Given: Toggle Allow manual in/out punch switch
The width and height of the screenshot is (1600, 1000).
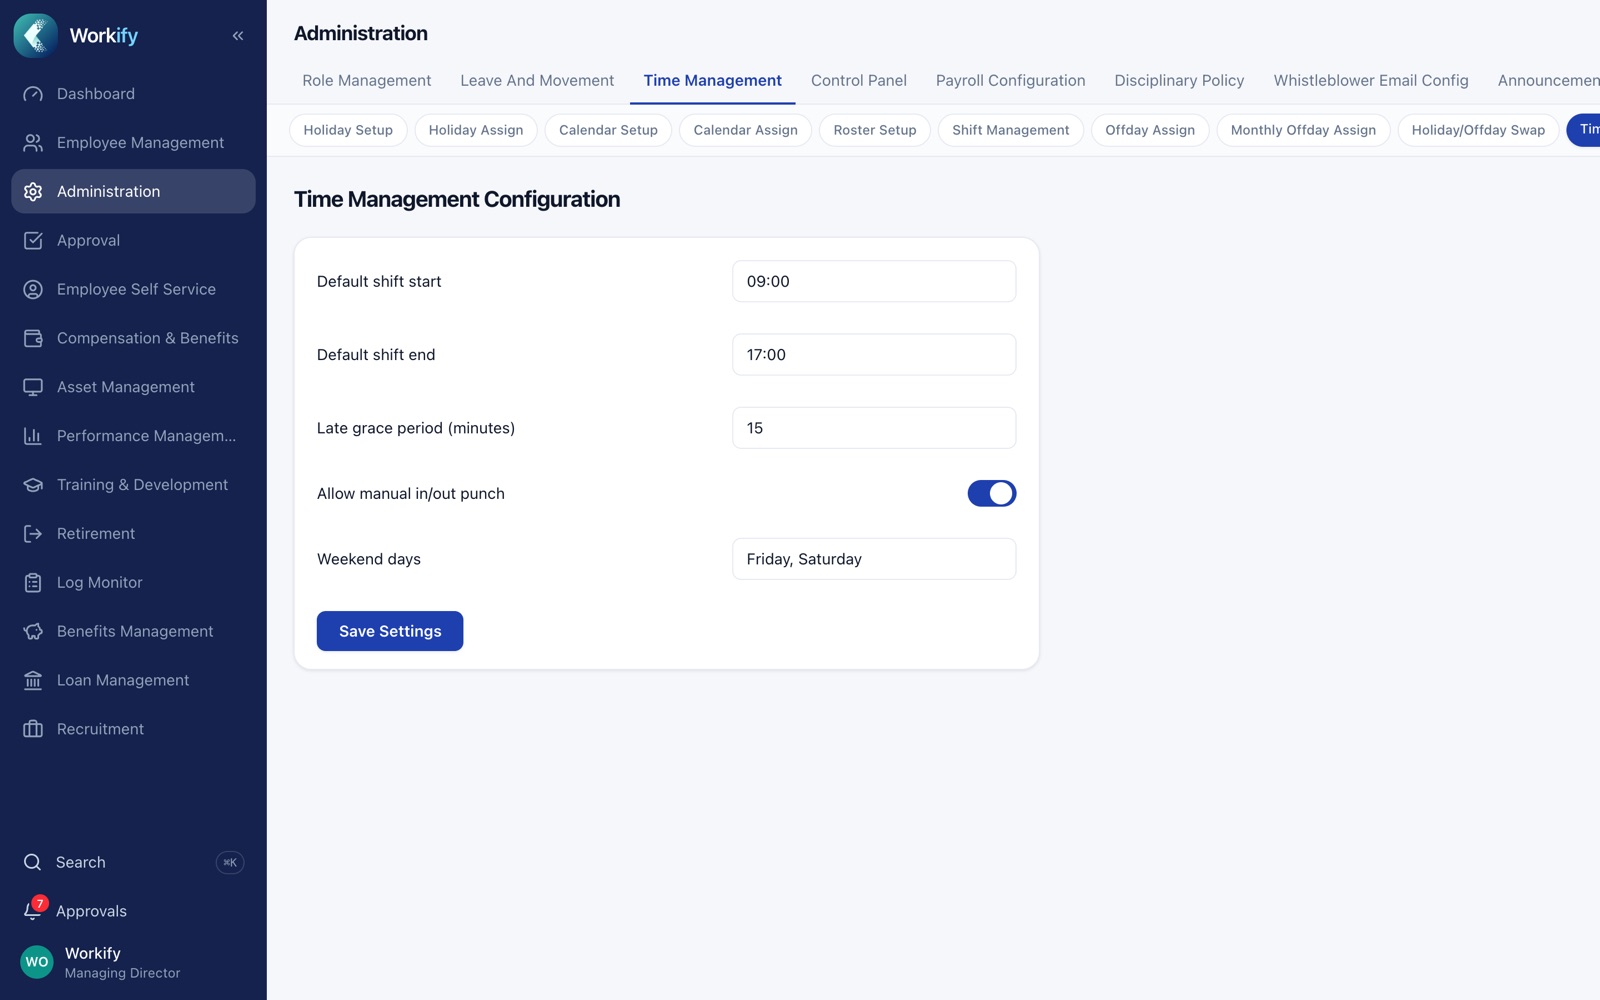Looking at the screenshot, I should coord(991,493).
